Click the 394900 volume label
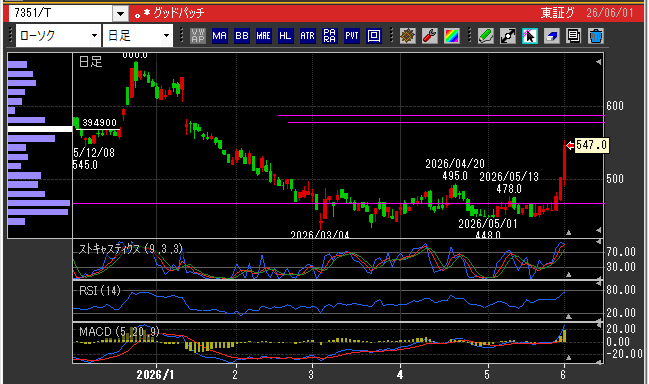 click(x=99, y=122)
